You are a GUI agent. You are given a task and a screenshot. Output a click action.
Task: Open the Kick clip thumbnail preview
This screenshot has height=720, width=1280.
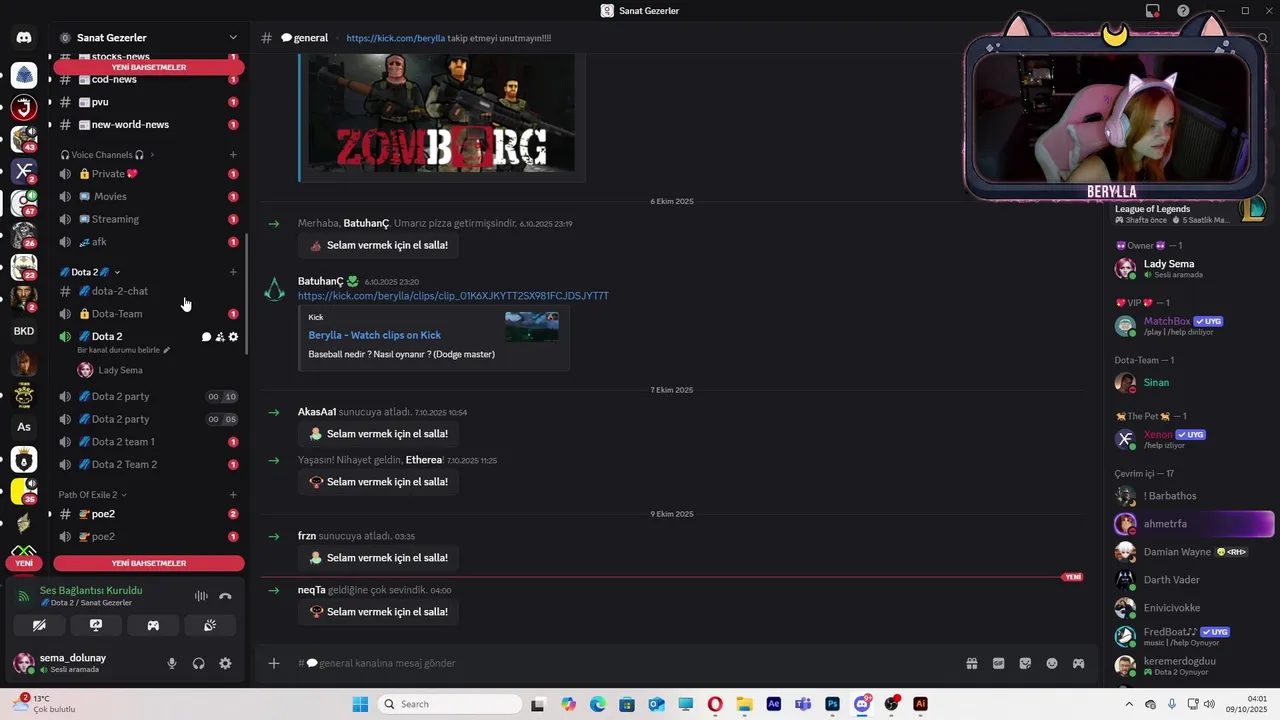click(x=532, y=327)
